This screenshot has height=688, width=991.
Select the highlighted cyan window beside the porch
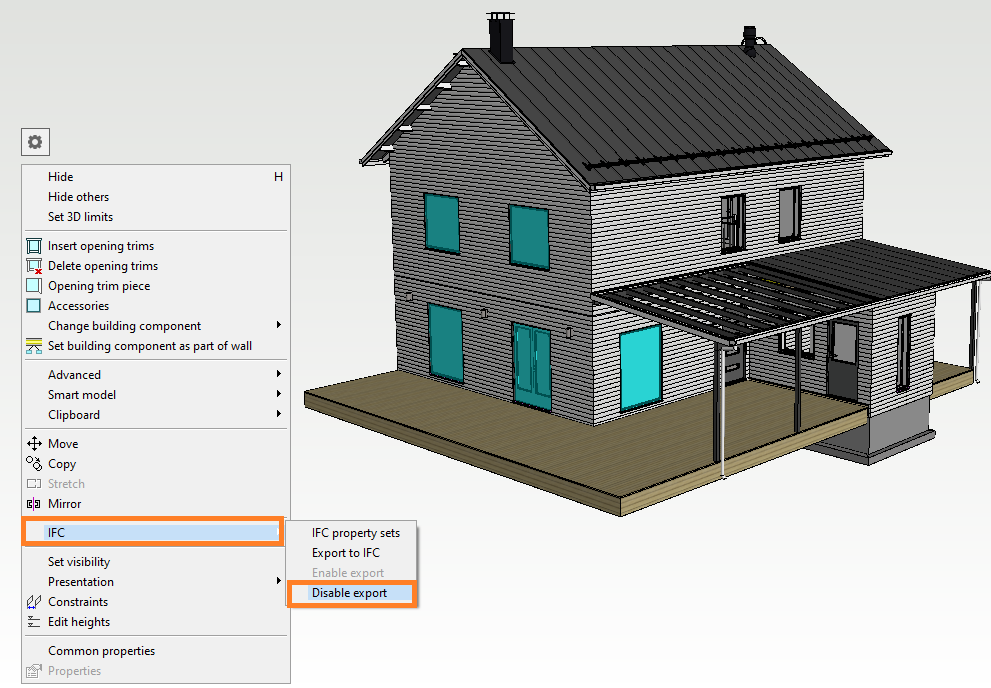[640, 367]
